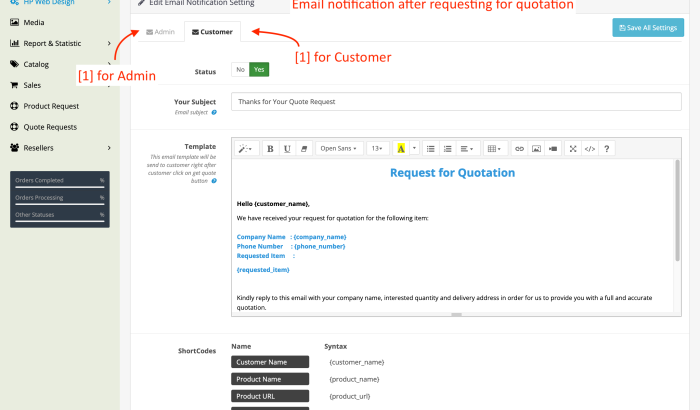
Task: Insert an unordered bullet list
Action: pyautogui.click(x=430, y=149)
